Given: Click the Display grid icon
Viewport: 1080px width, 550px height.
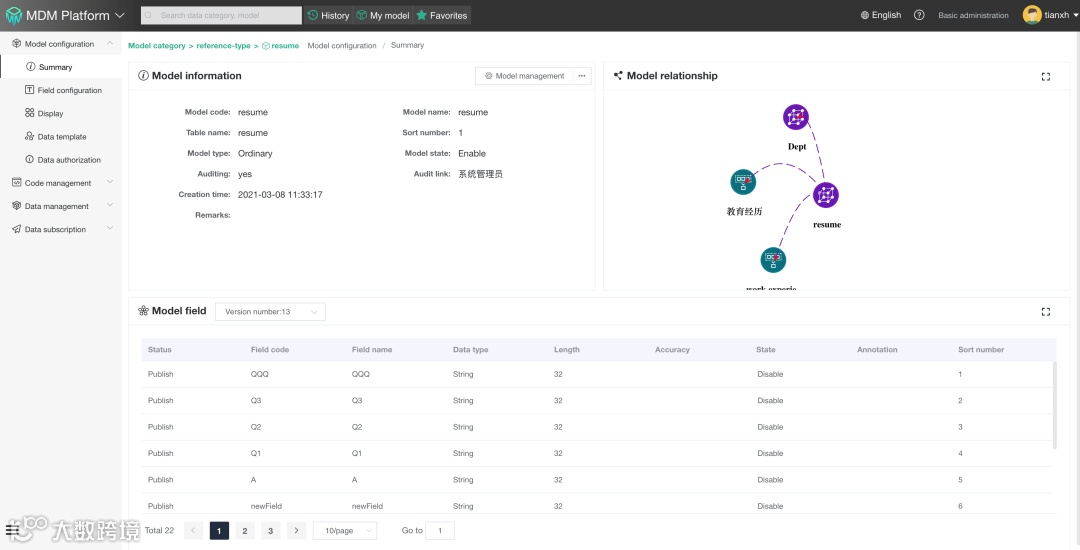Looking at the screenshot, I should 30,113.
